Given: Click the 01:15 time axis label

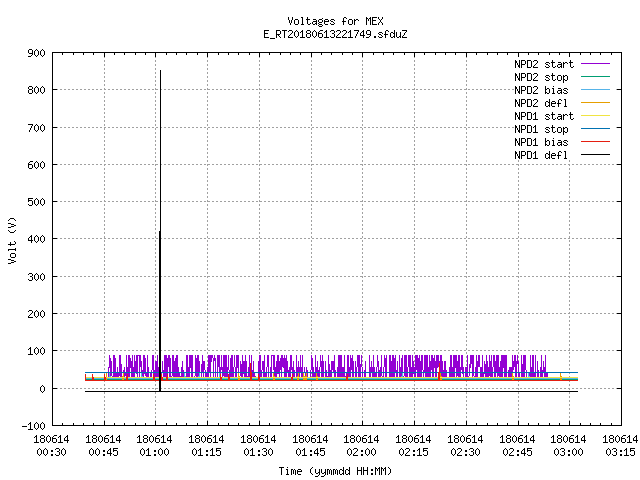Looking at the screenshot, I should (x=206, y=452).
